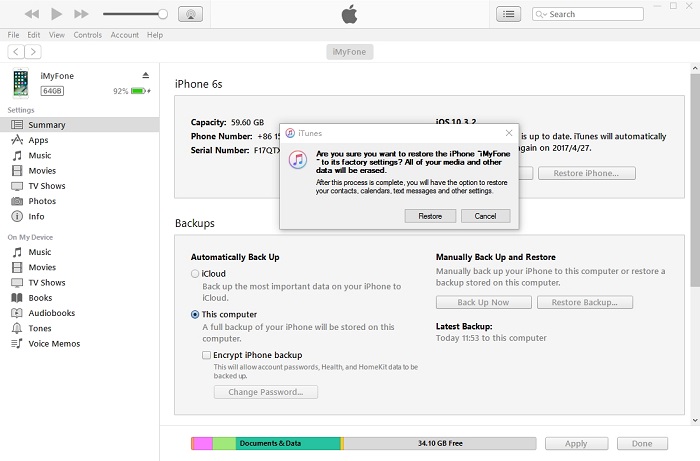
Task: Toggle the list view button near Search
Action: pyautogui.click(x=508, y=14)
